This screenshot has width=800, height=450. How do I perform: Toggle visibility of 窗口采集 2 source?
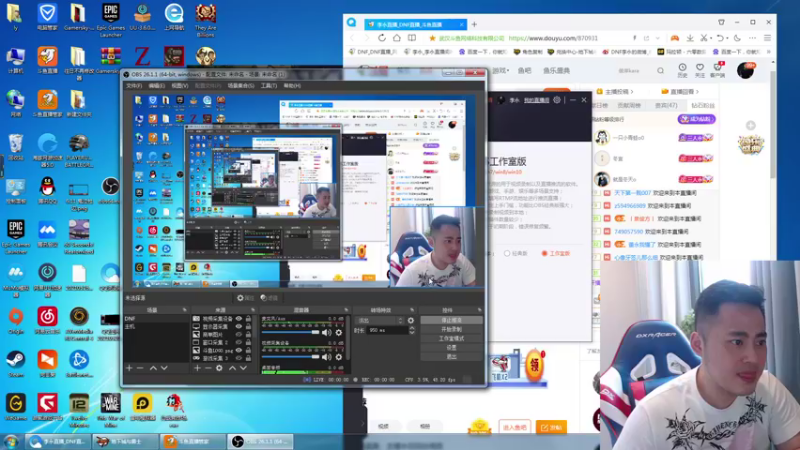point(238,343)
